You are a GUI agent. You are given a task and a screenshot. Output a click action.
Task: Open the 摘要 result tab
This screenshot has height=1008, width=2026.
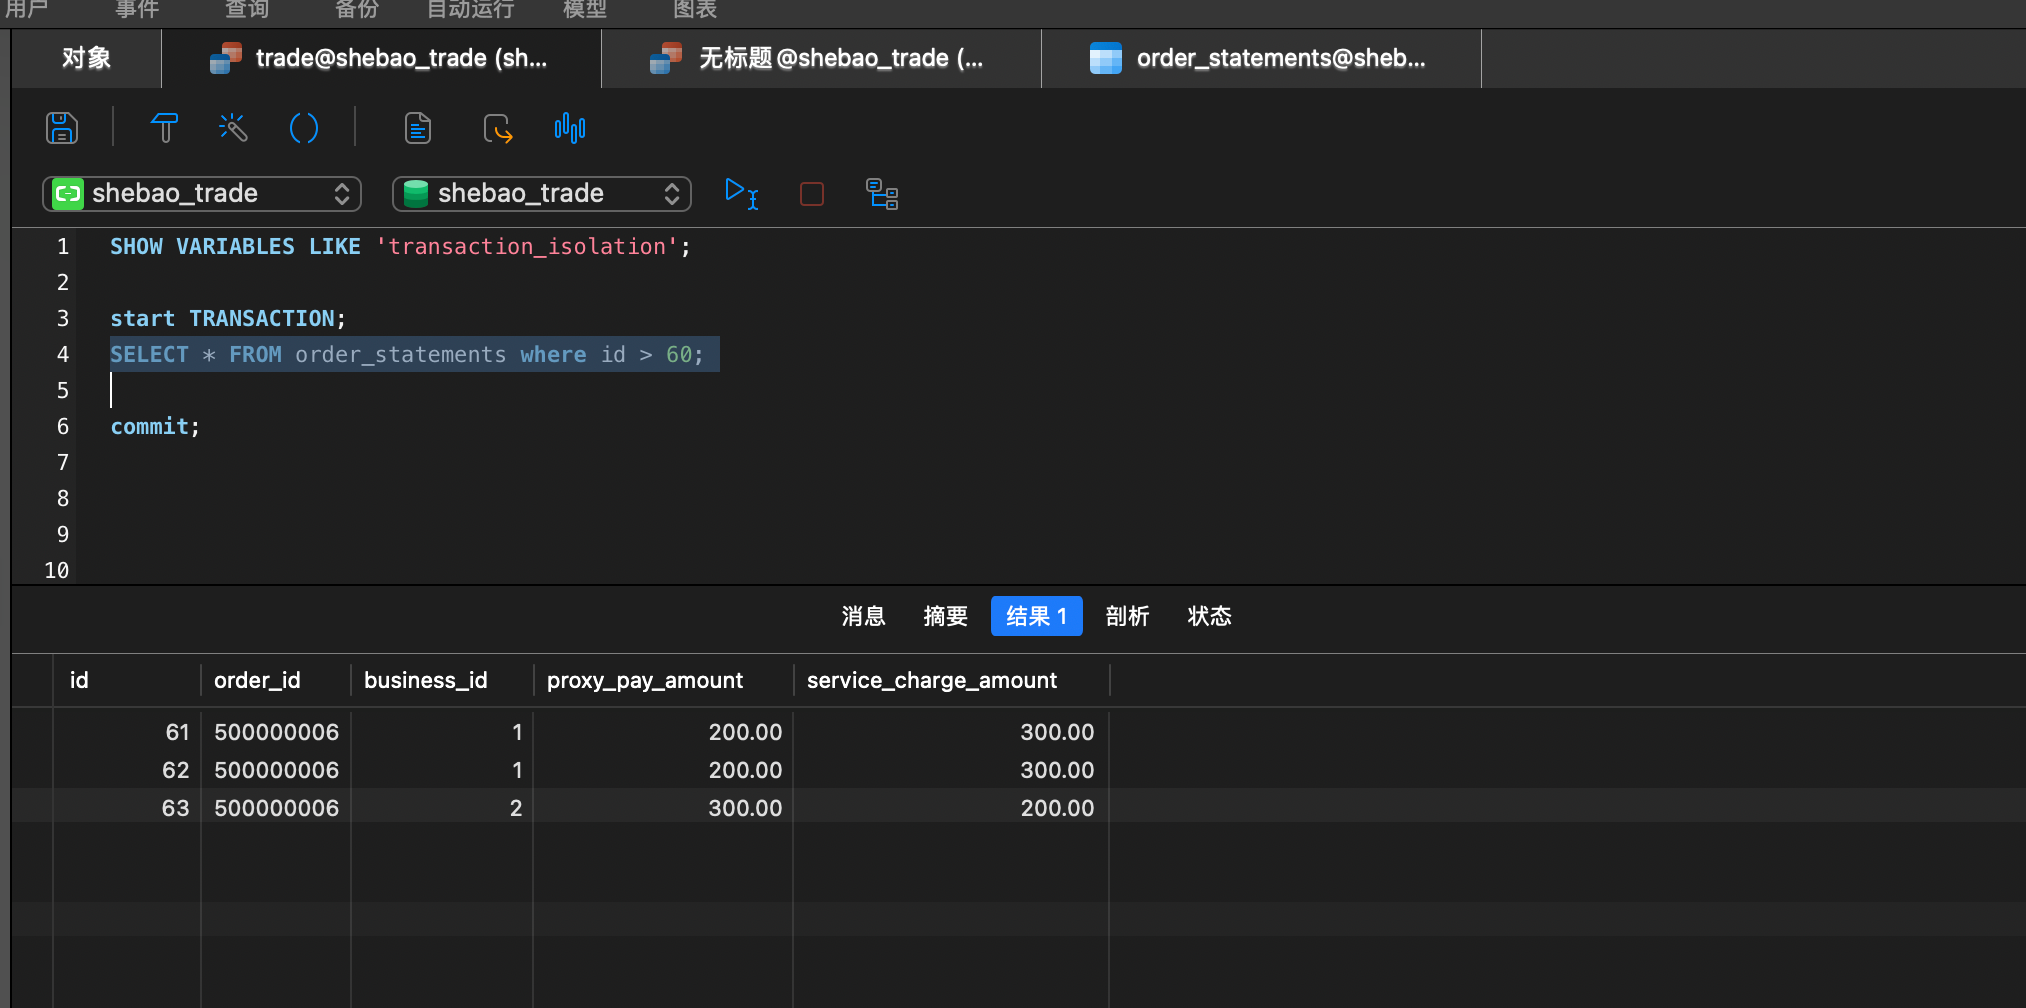point(946,616)
